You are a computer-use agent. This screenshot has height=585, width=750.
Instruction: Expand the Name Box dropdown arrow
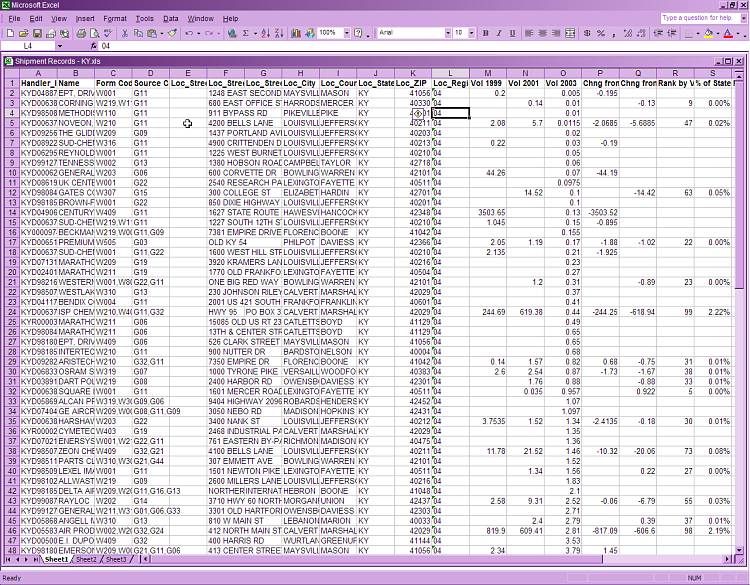(60, 46)
